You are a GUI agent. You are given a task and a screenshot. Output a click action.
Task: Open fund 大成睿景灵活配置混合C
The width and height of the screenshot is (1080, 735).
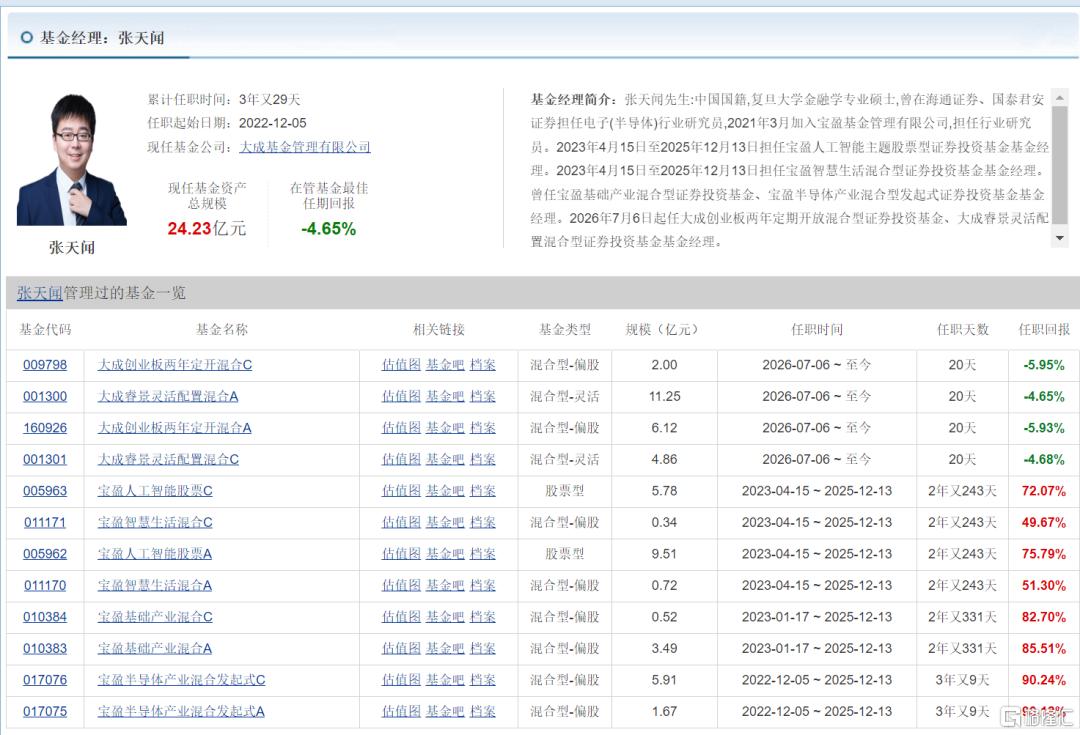coord(168,459)
